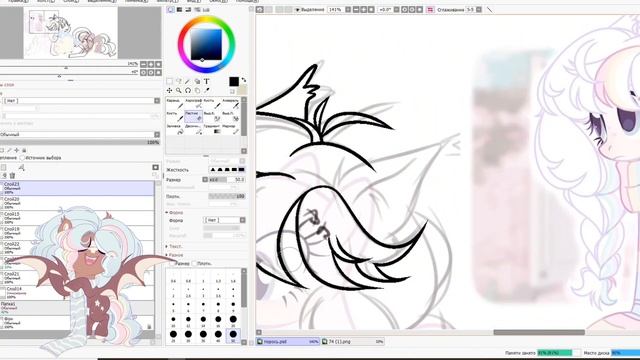This screenshot has width=640, height=360.
Task: Choose the Аэрограф airbrush tool
Action: tap(193, 103)
